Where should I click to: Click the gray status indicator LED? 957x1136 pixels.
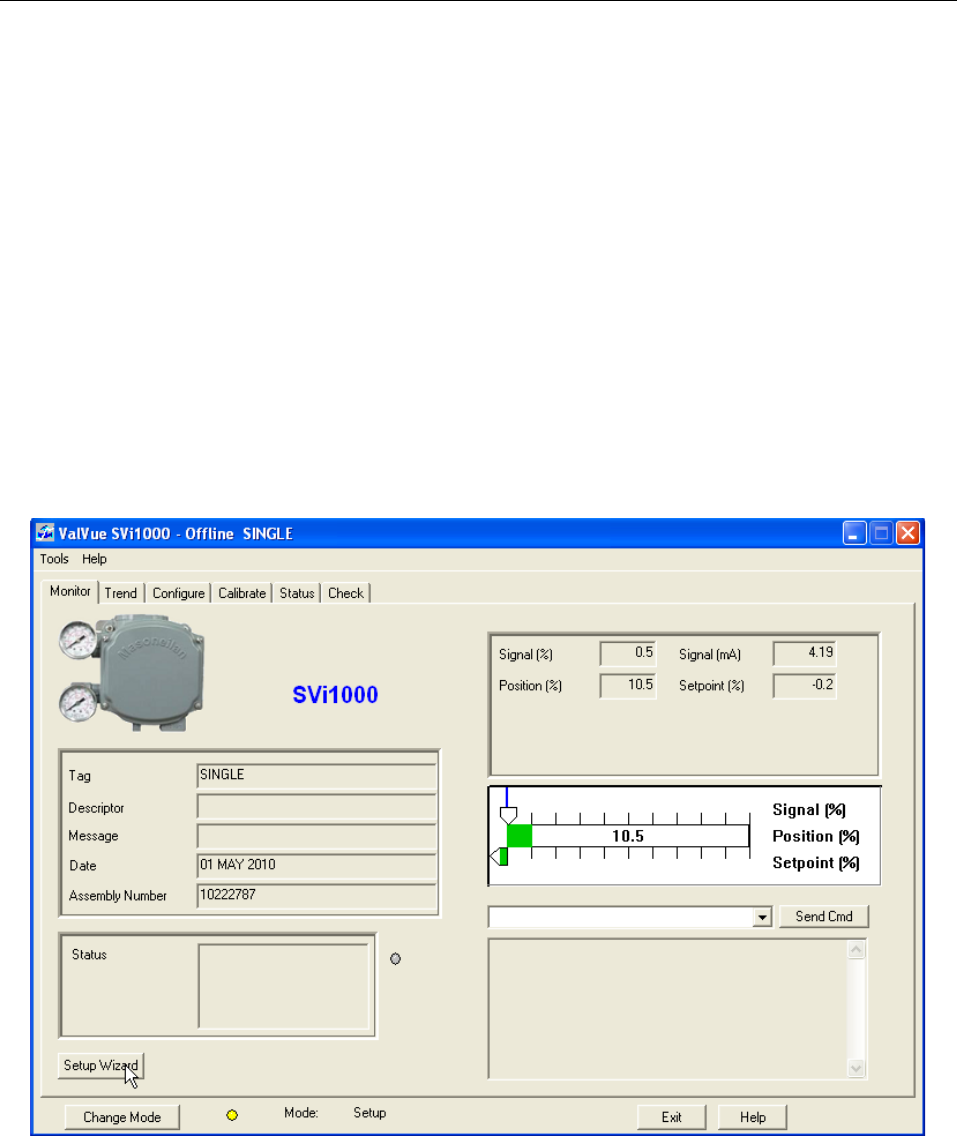396,958
